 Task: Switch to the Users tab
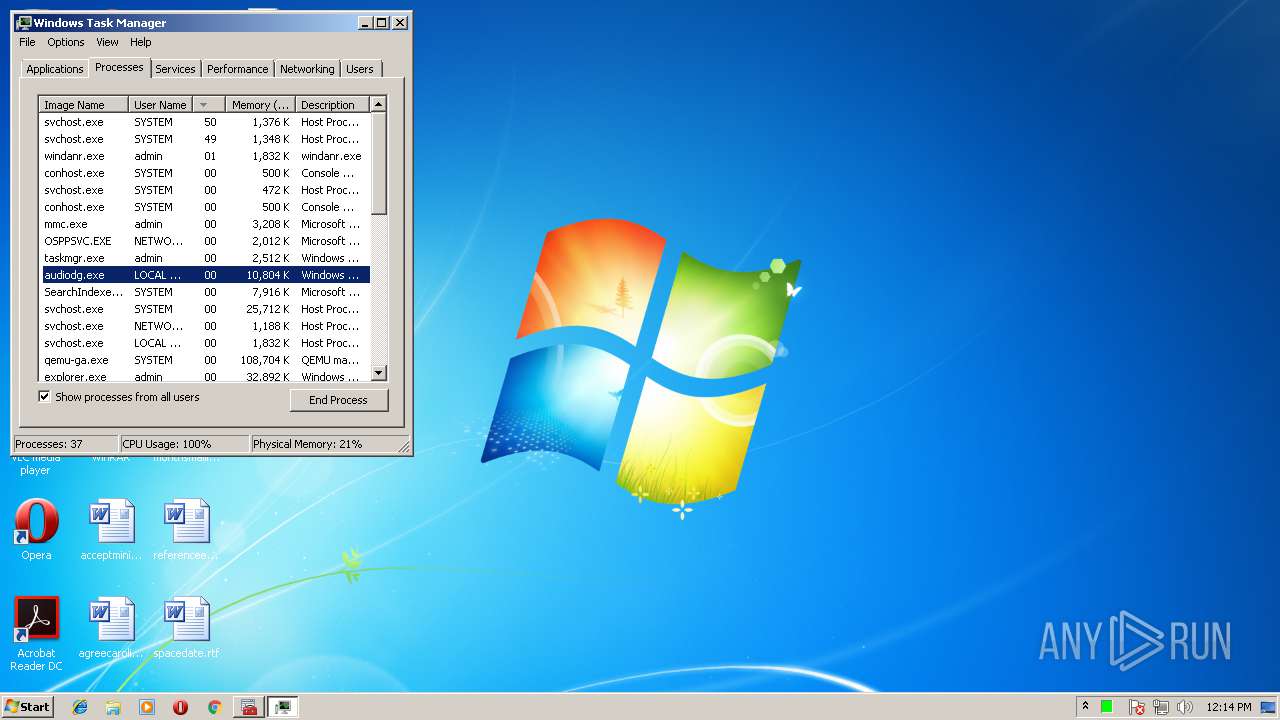tap(360, 69)
